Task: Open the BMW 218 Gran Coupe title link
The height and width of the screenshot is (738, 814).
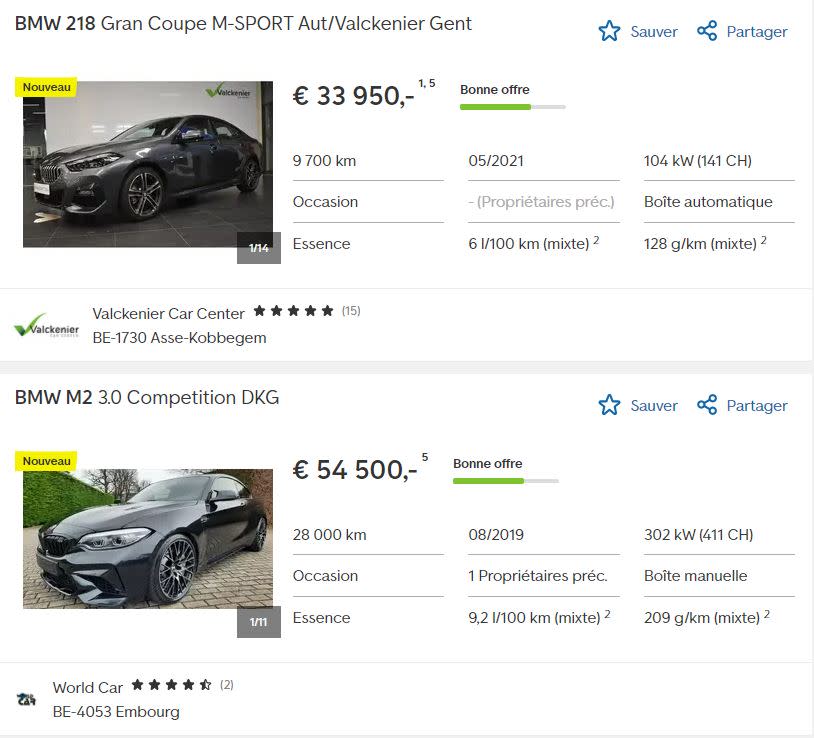Action: pyautogui.click(x=243, y=23)
